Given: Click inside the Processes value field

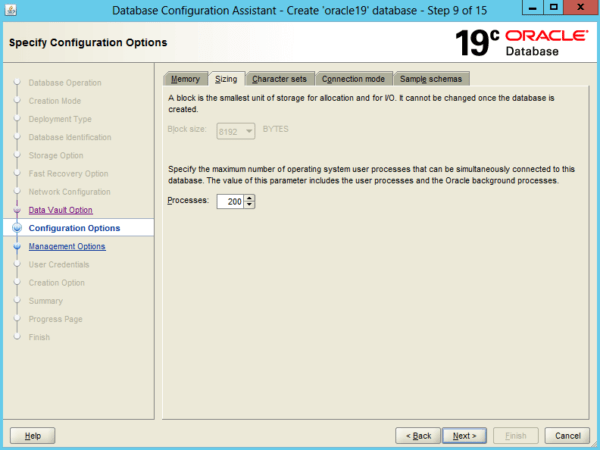Looking at the screenshot, I should [230, 201].
